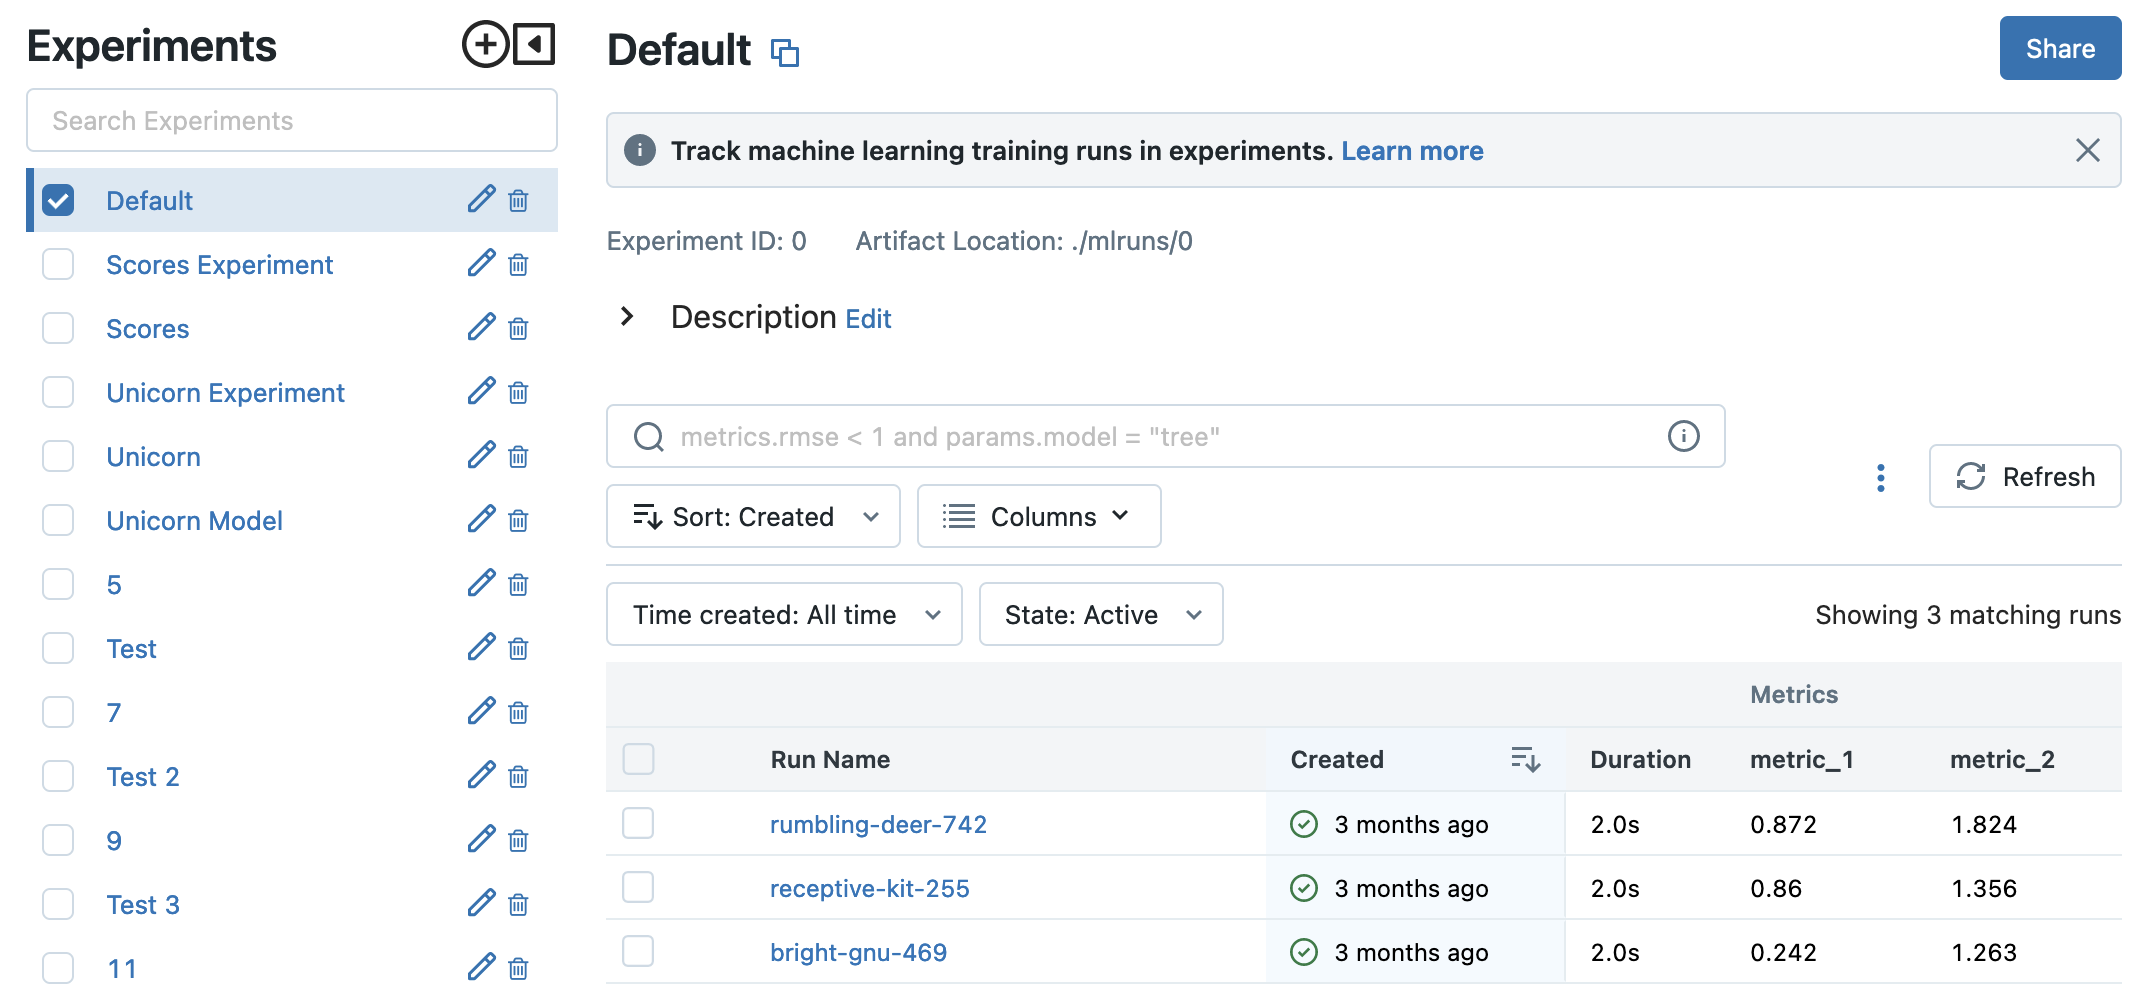Viewport: 2132px width, 1006px height.
Task: Click the pencil icon for Scores Experiment
Action: [x=481, y=264]
